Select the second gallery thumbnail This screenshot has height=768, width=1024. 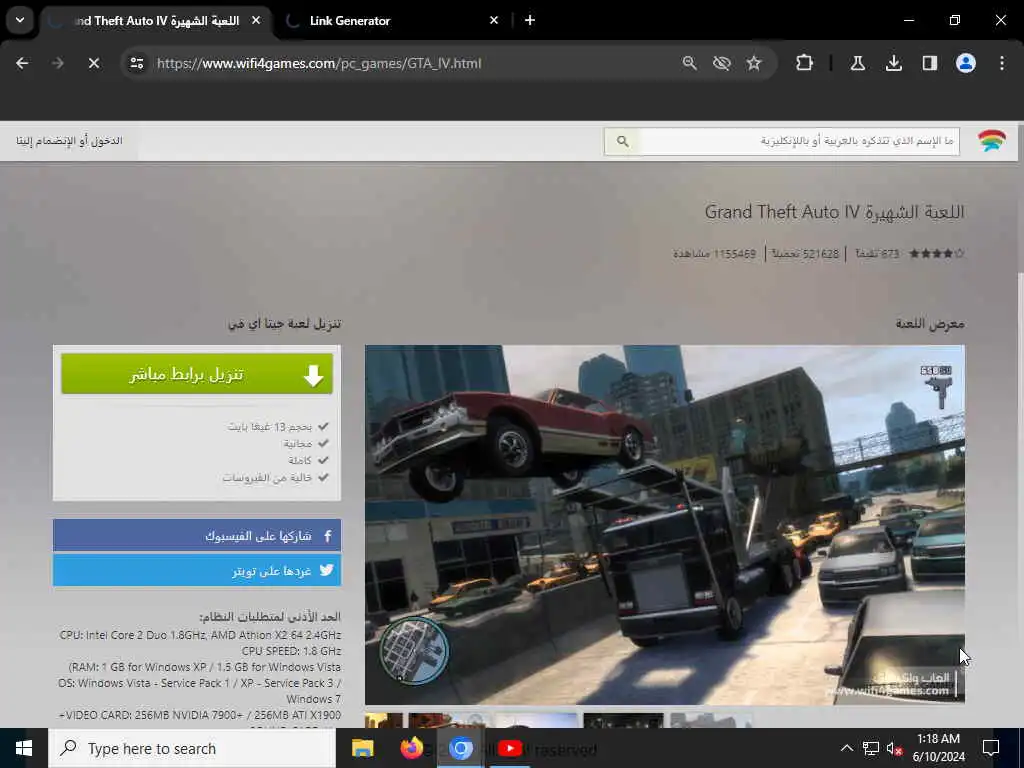tap(449, 720)
